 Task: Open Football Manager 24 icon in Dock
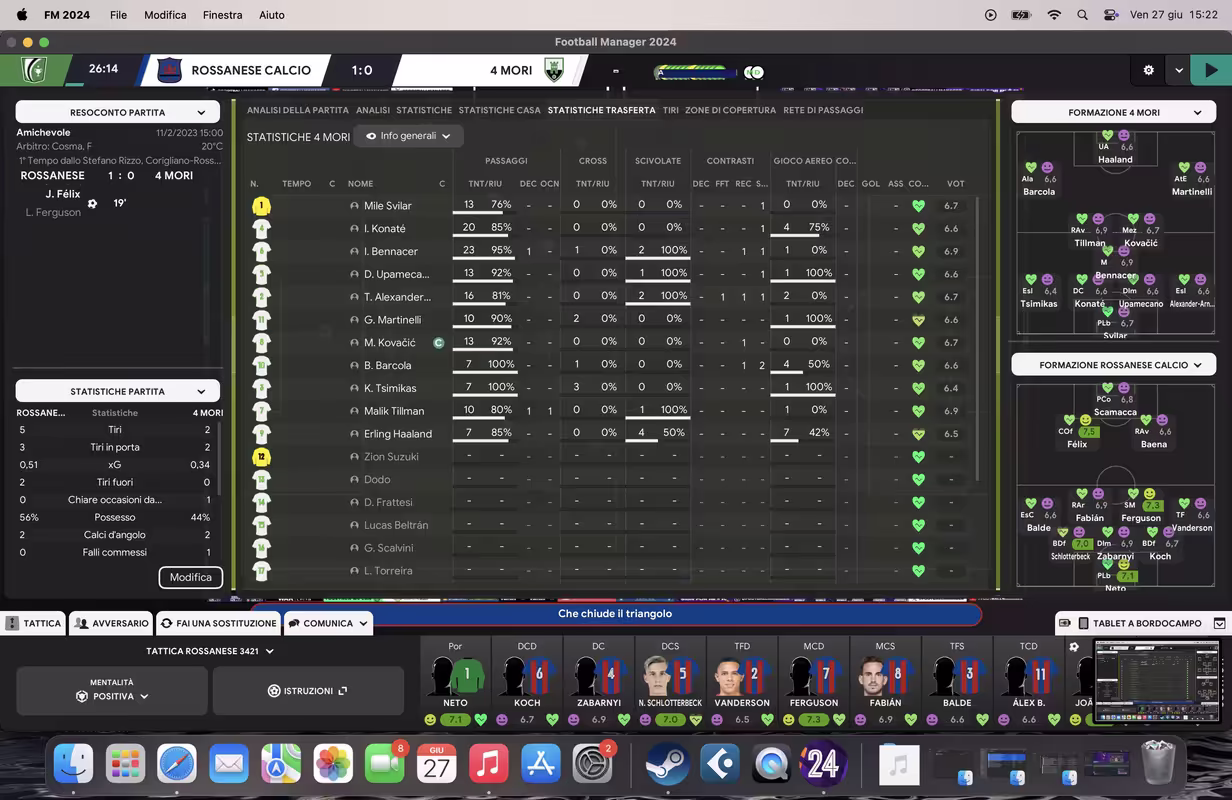coord(822,765)
